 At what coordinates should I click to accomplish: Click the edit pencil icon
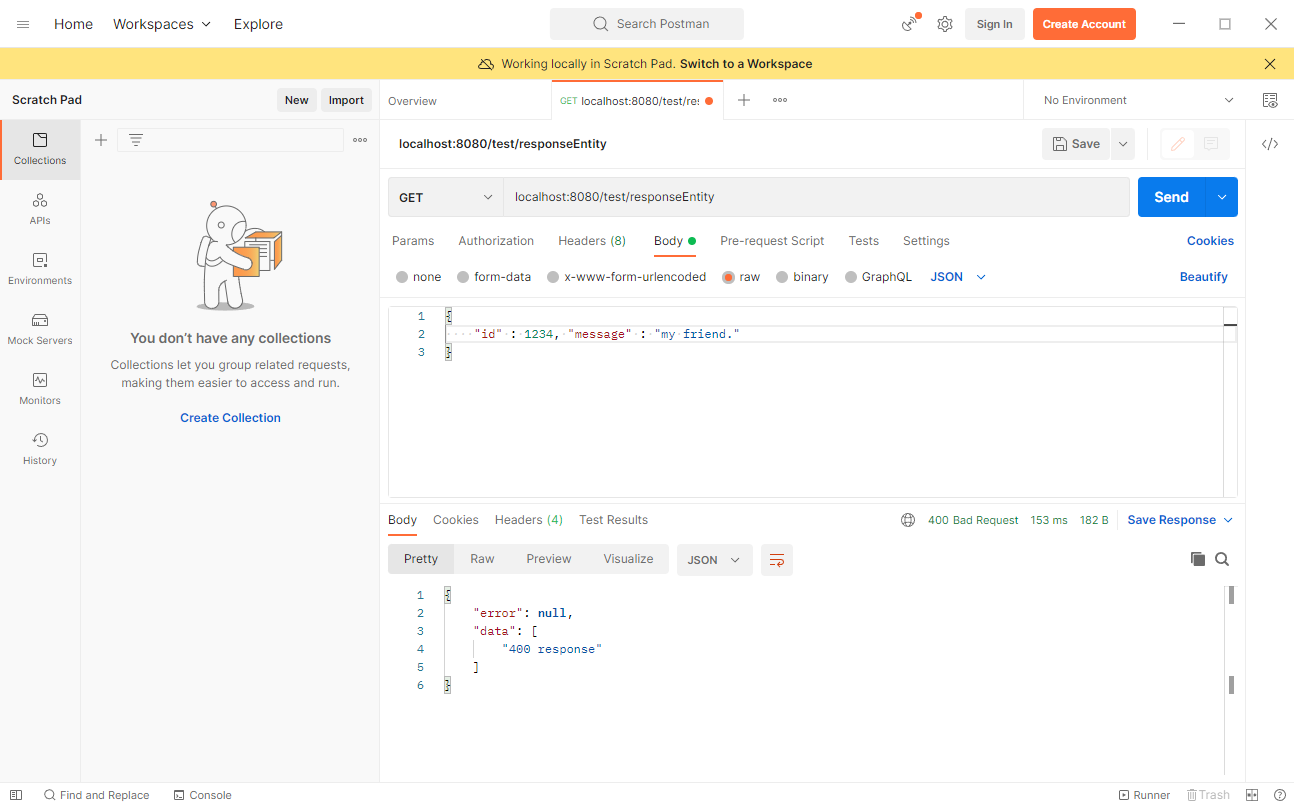click(x=1178, y=144)
